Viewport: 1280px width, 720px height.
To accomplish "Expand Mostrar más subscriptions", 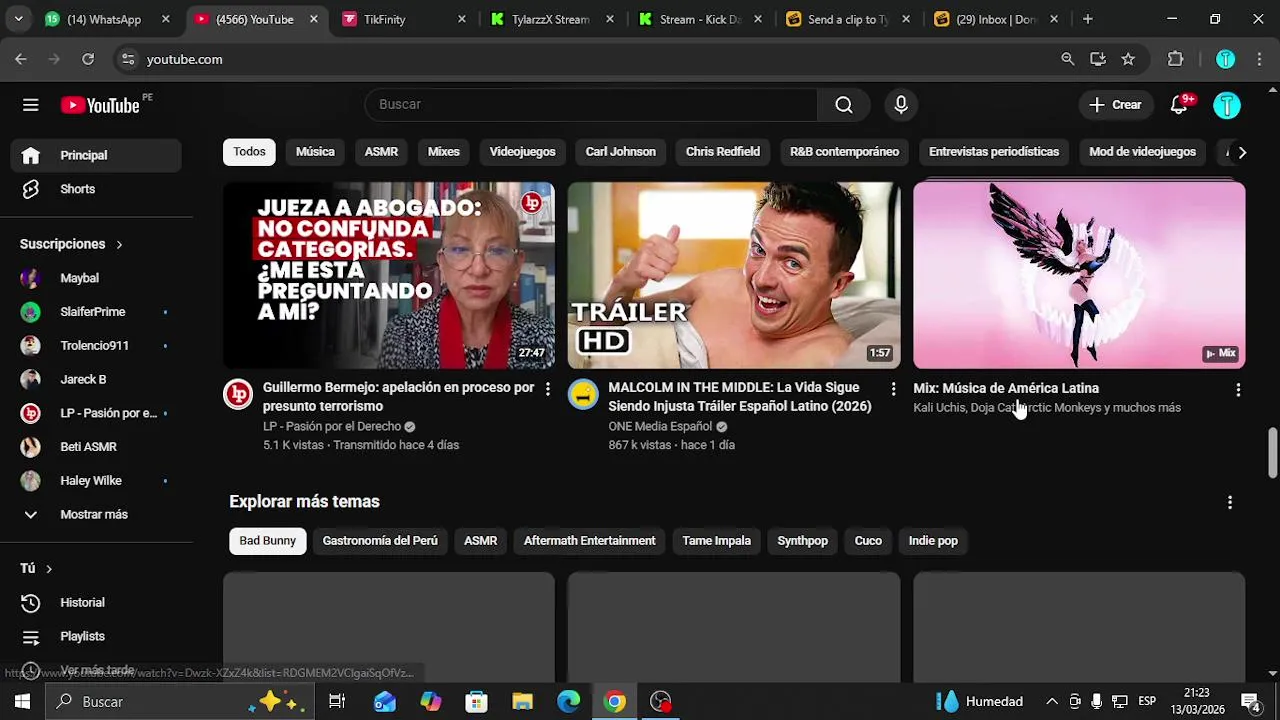I will (x=96, y=514).
